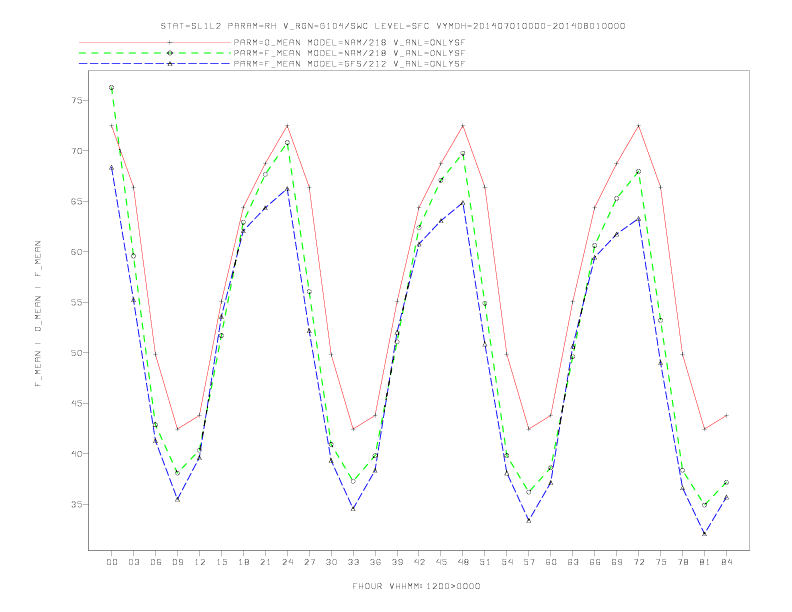Click the x-axis tick label 51
Screen dimensions: 792x612
click(x=485, y=562)
